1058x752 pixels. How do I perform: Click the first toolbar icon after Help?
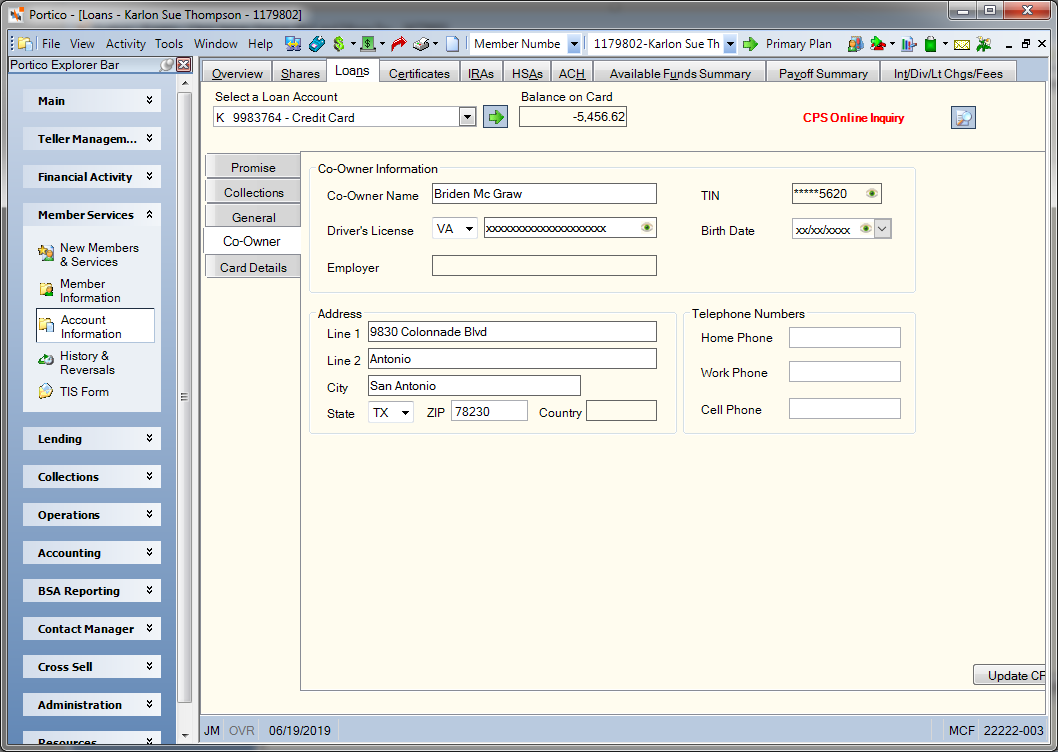(x=293, y=44)
